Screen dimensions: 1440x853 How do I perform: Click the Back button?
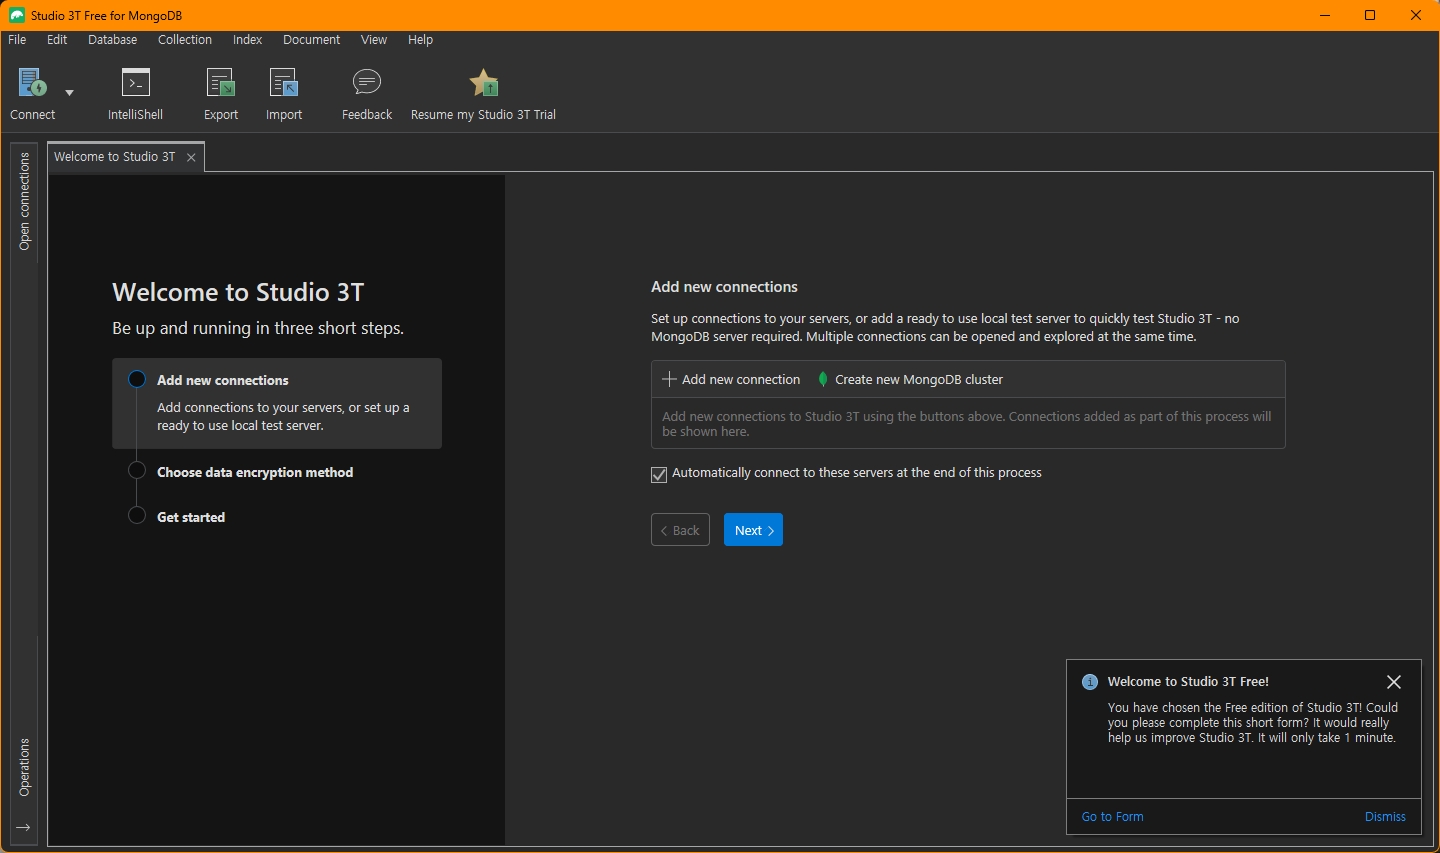click(680, 530)
